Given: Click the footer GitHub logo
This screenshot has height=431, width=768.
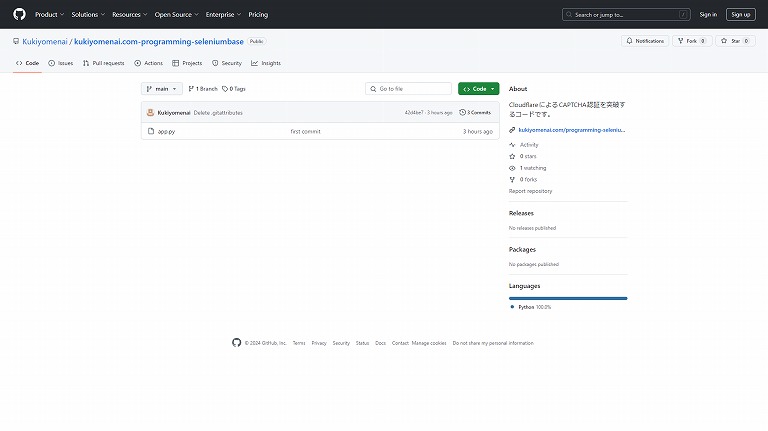Looking at the screenshot, I should [237, 343].
